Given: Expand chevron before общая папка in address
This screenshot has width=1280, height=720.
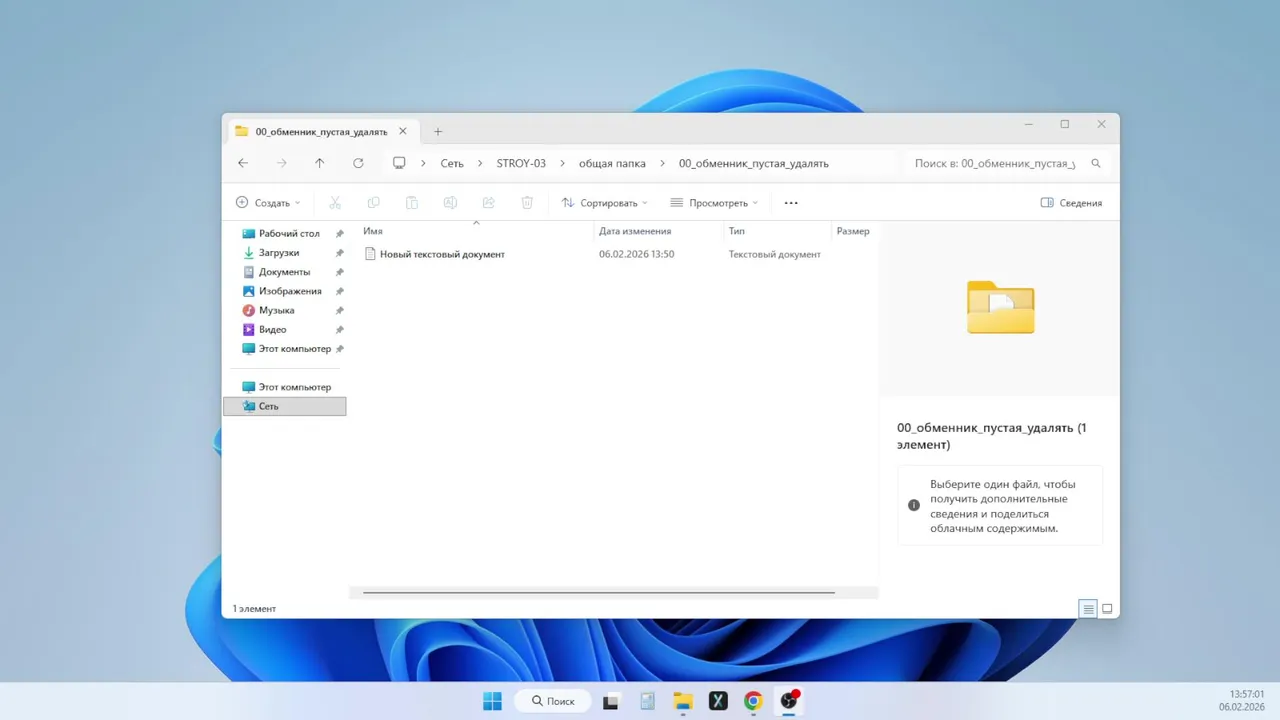Looking at the screenshot, I should tap(562, 163).
